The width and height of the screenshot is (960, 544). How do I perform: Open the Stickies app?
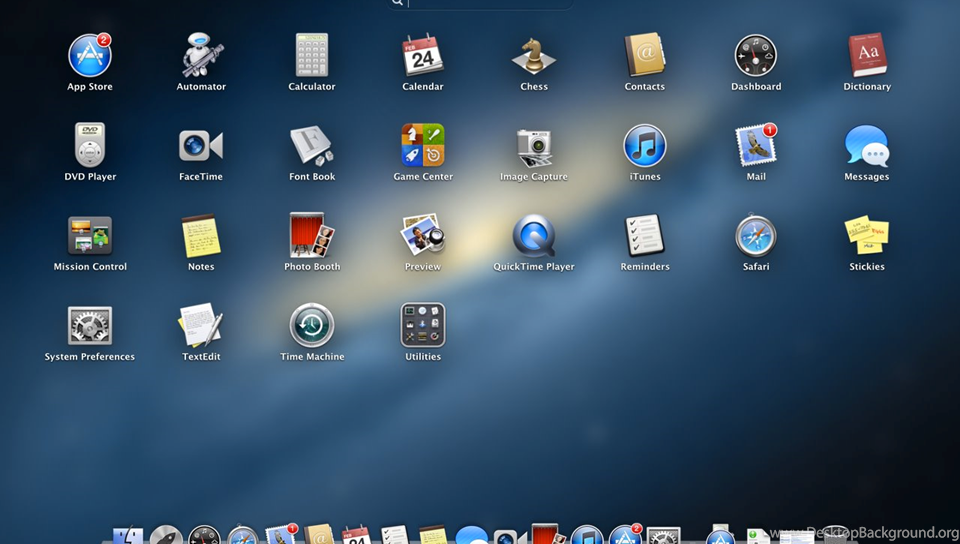point(867,236)
